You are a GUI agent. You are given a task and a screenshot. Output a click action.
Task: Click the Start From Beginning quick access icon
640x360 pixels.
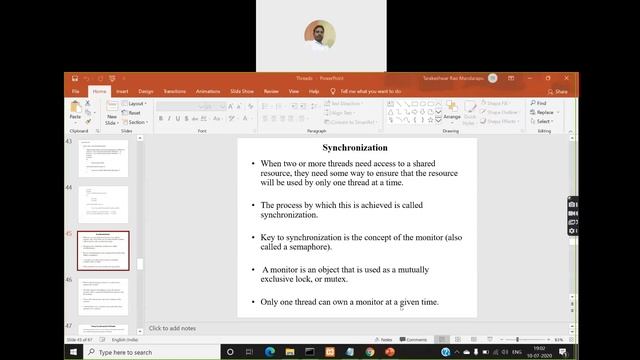pos(112,78)
